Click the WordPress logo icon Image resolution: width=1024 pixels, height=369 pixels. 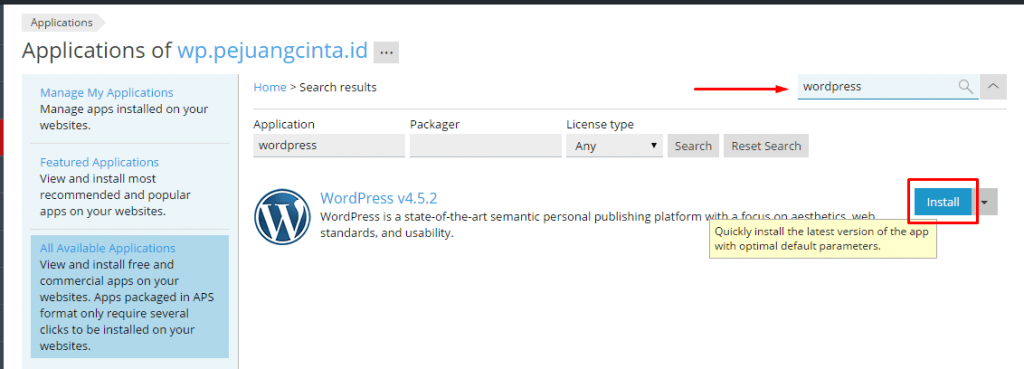(x=282, y=217)
